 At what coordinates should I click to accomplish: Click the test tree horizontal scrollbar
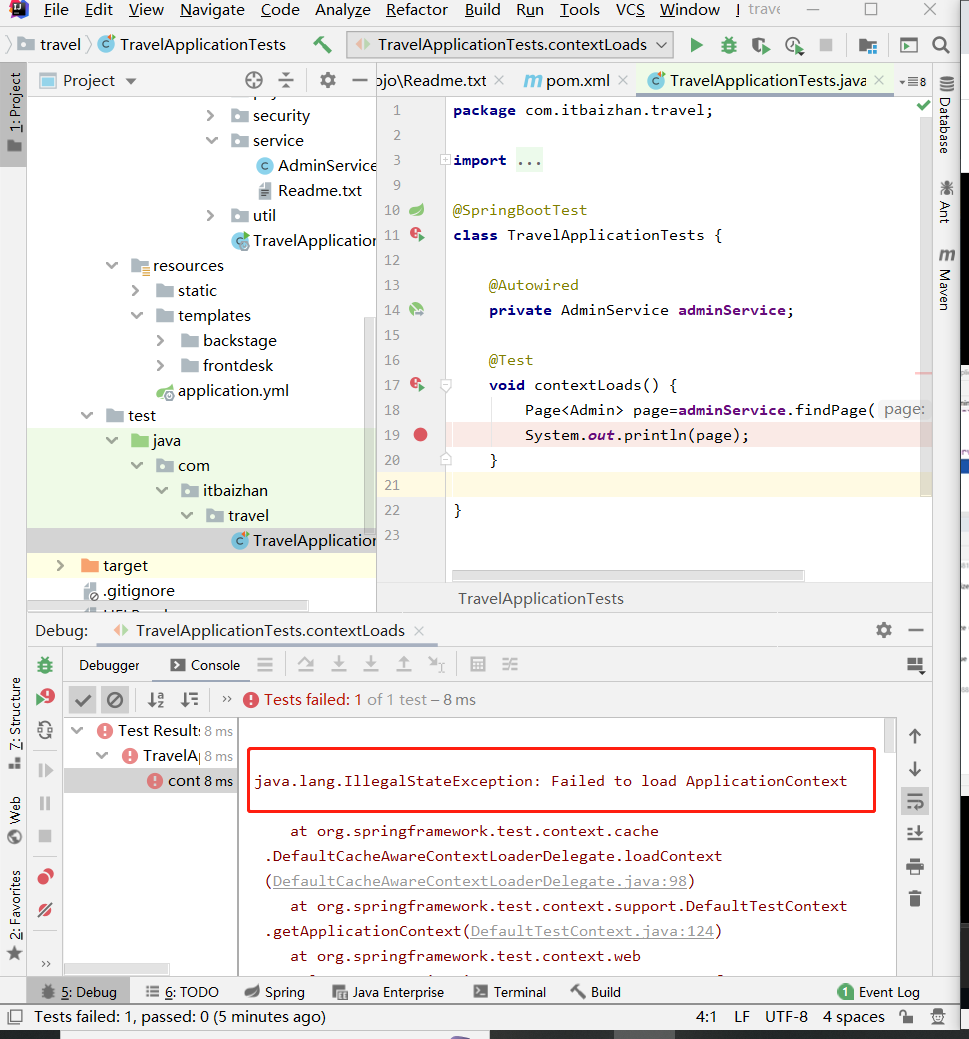click(x=117, y=968)
